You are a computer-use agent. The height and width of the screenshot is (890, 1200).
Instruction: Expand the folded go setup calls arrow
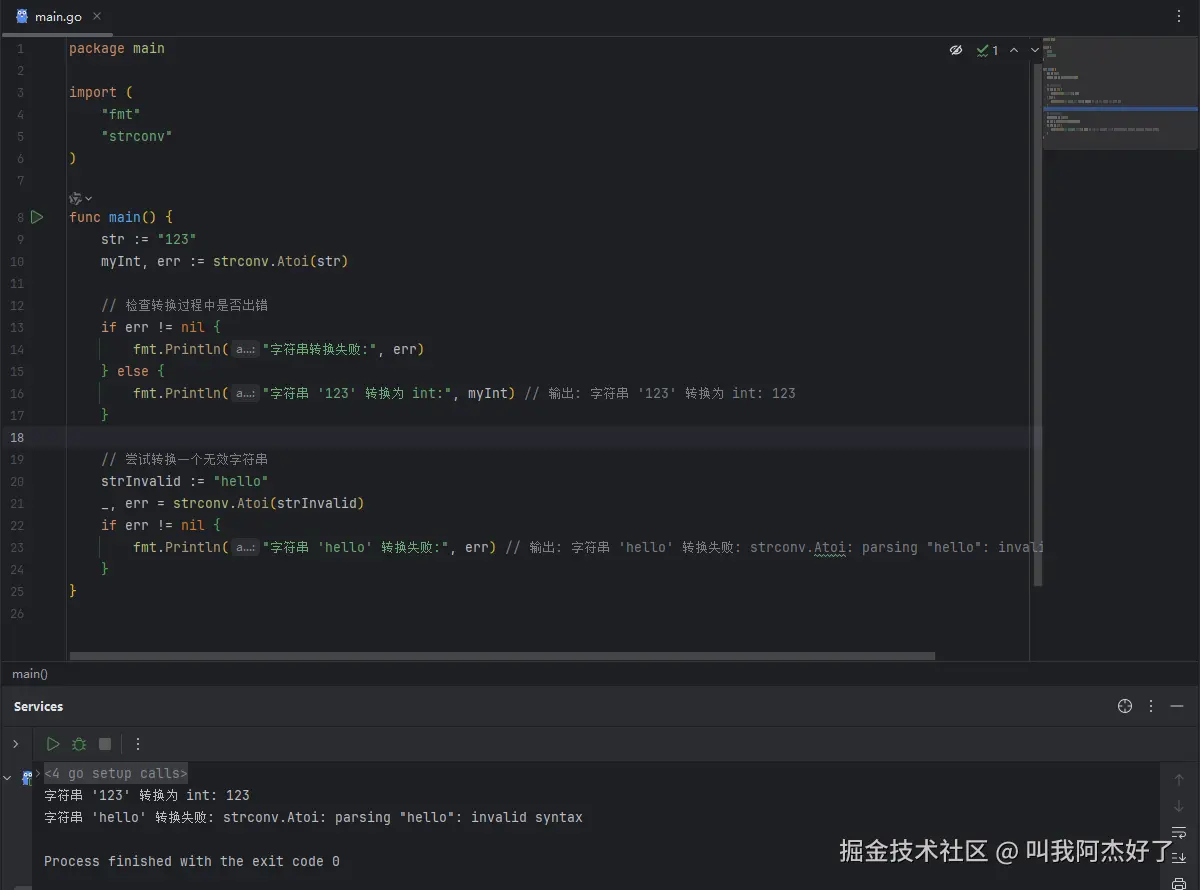point(39,773)
